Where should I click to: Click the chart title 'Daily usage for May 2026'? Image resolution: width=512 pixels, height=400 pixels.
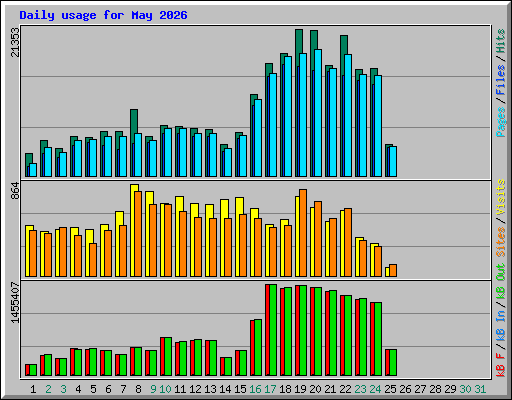[x=103, y=16]
